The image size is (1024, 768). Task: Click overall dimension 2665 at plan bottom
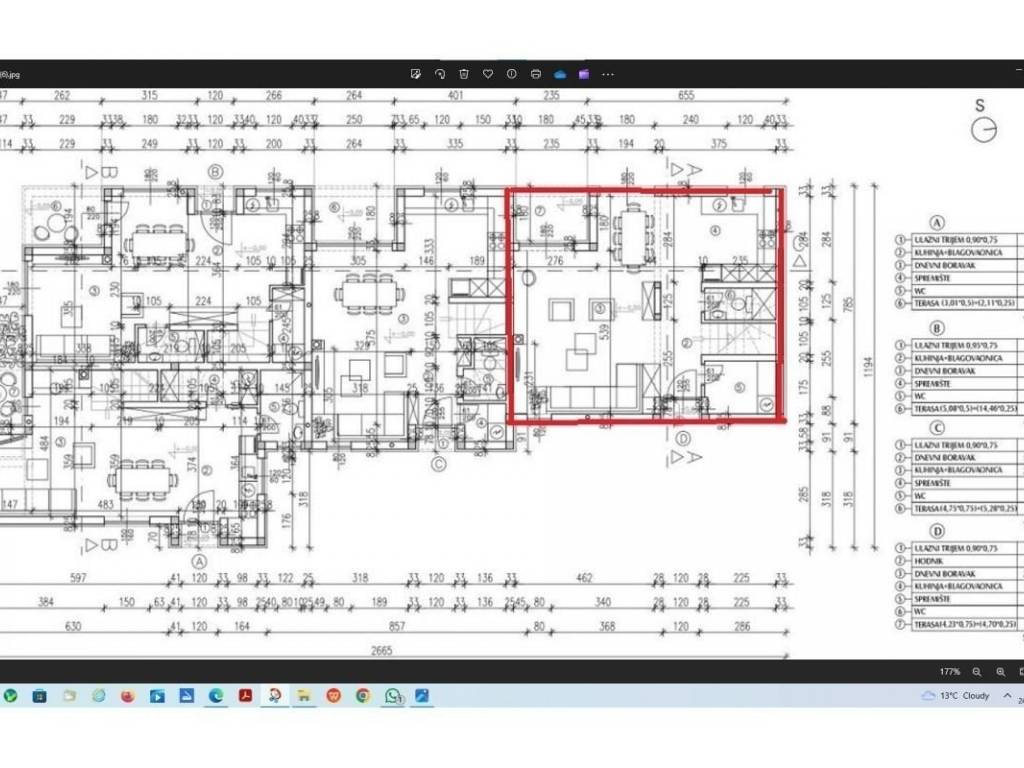click(x=381, y=650)
